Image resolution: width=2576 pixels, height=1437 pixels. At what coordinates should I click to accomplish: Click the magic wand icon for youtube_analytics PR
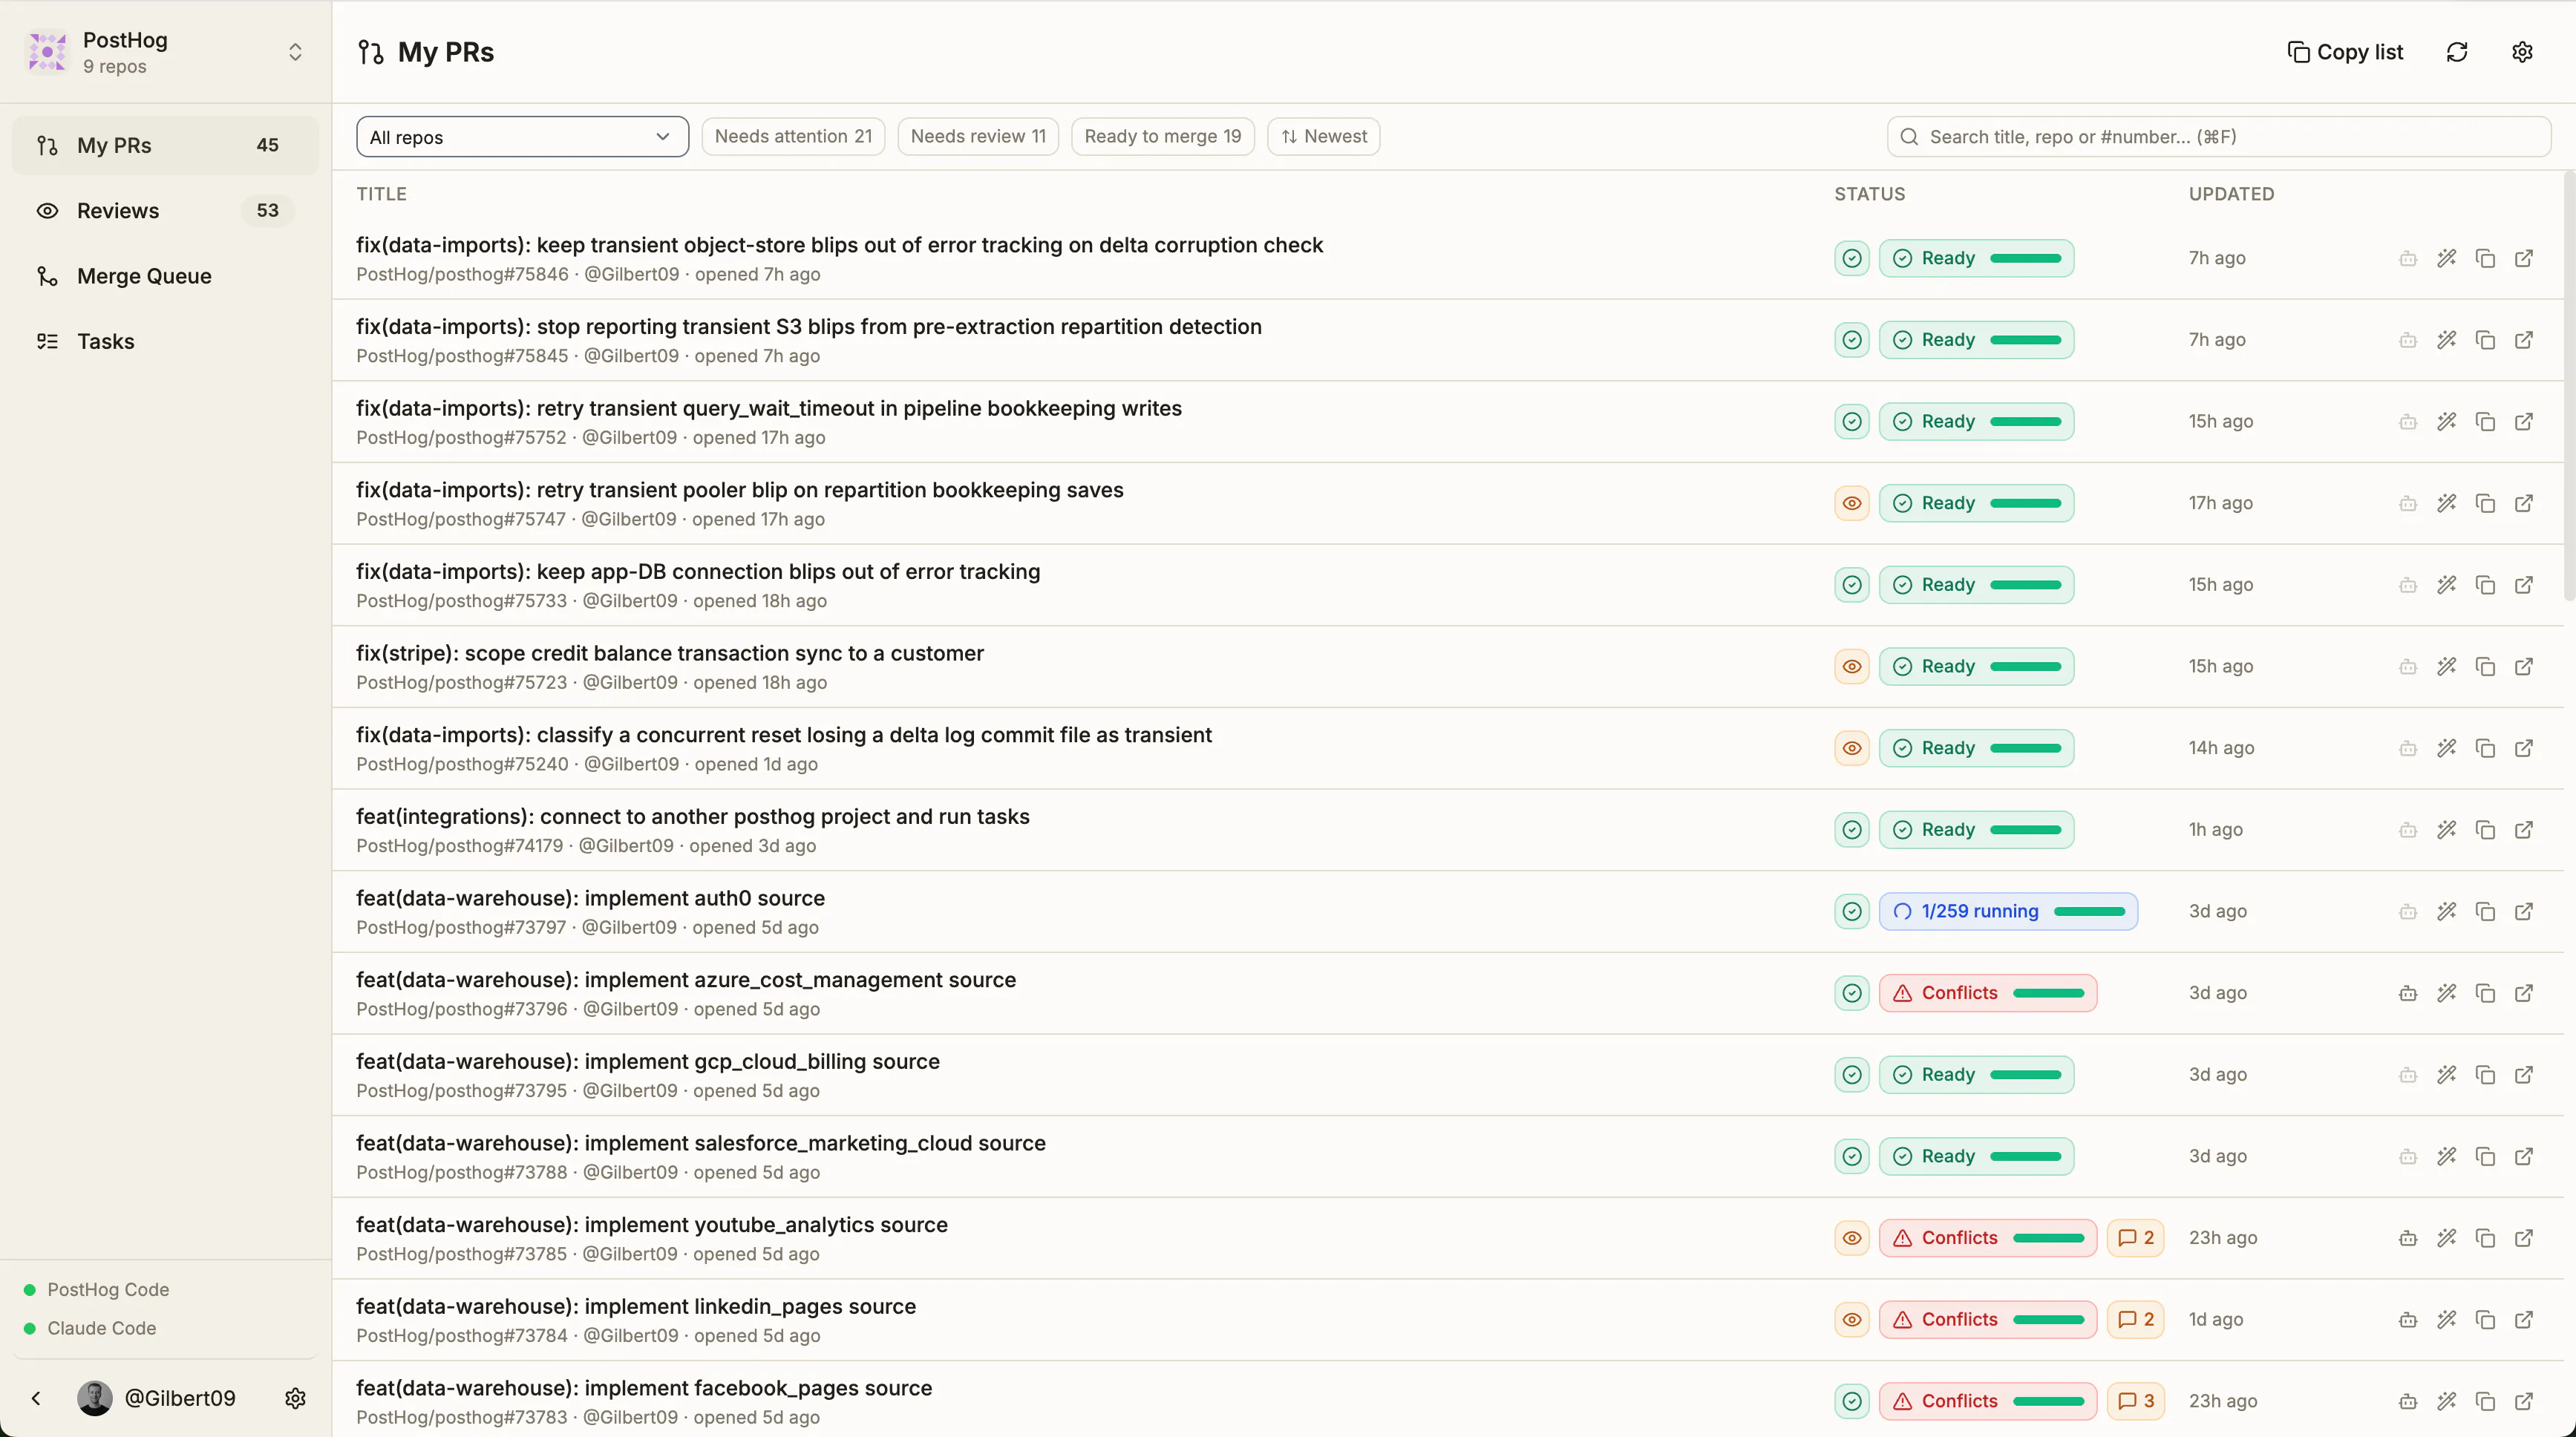pyautogui.click(x=2446, y=1238)
